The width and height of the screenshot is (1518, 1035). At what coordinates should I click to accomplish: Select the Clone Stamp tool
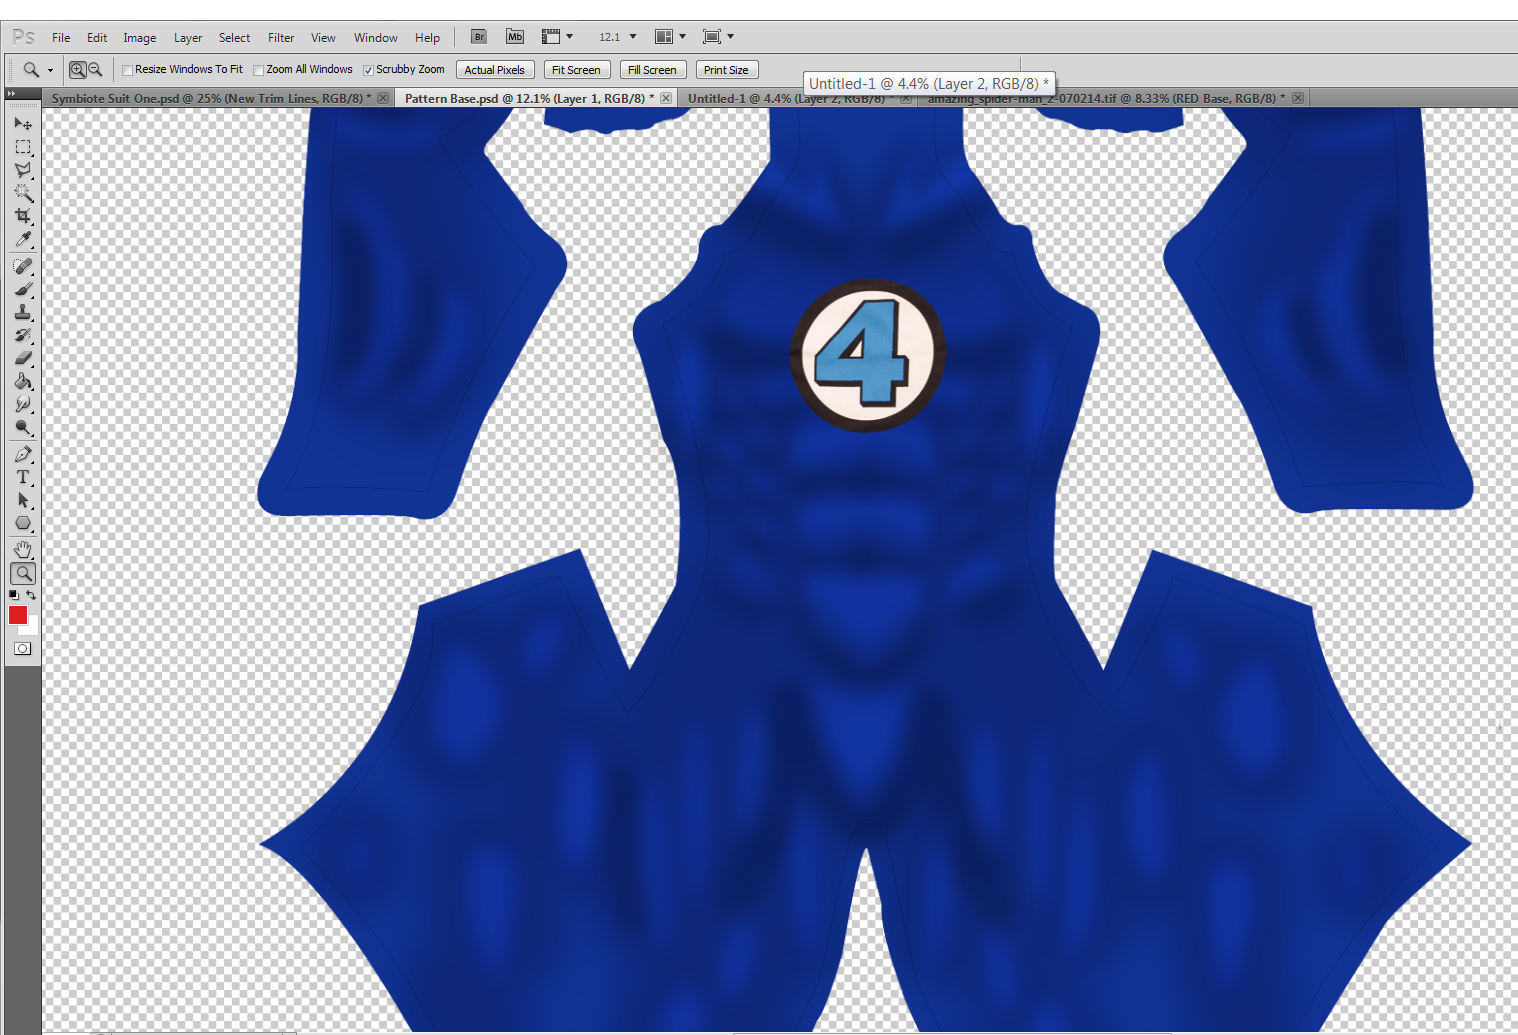[23, 312]
